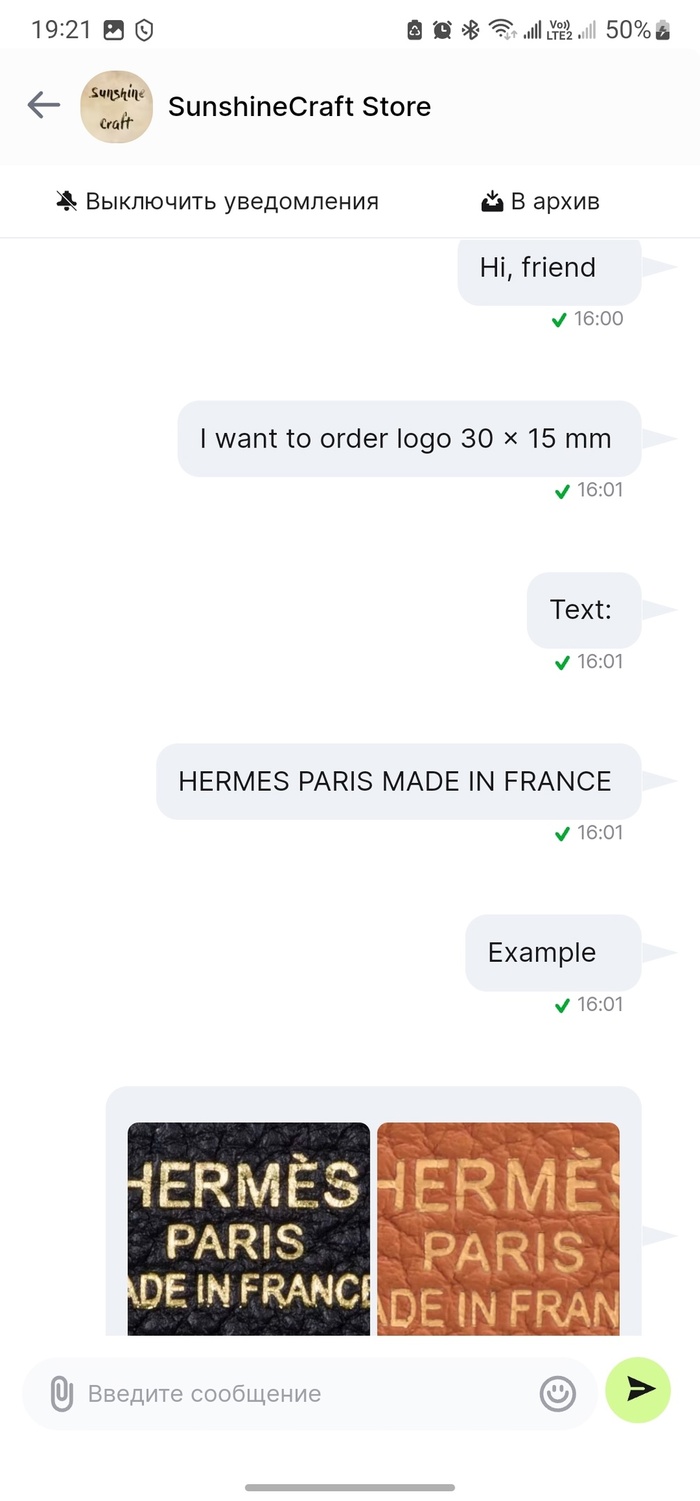This screenshot has height=1501, width=700.
Task: Open the emoji picker smiley icon
Action: click(558, 1393)
